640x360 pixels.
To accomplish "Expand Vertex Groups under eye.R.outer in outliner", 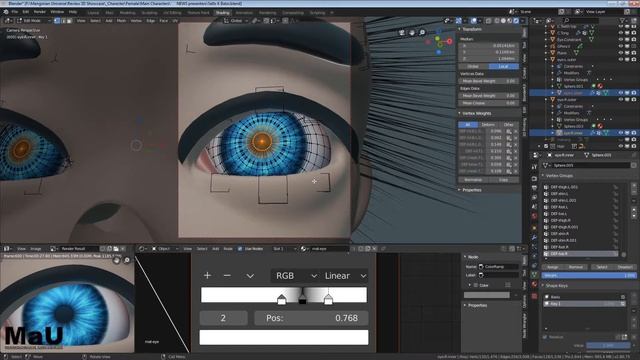I will coord(553,120).
